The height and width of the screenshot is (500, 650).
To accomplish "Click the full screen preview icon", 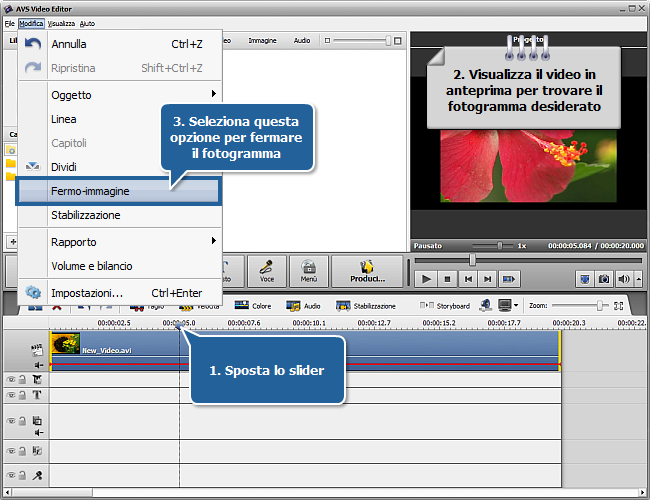I will point(585,279).
